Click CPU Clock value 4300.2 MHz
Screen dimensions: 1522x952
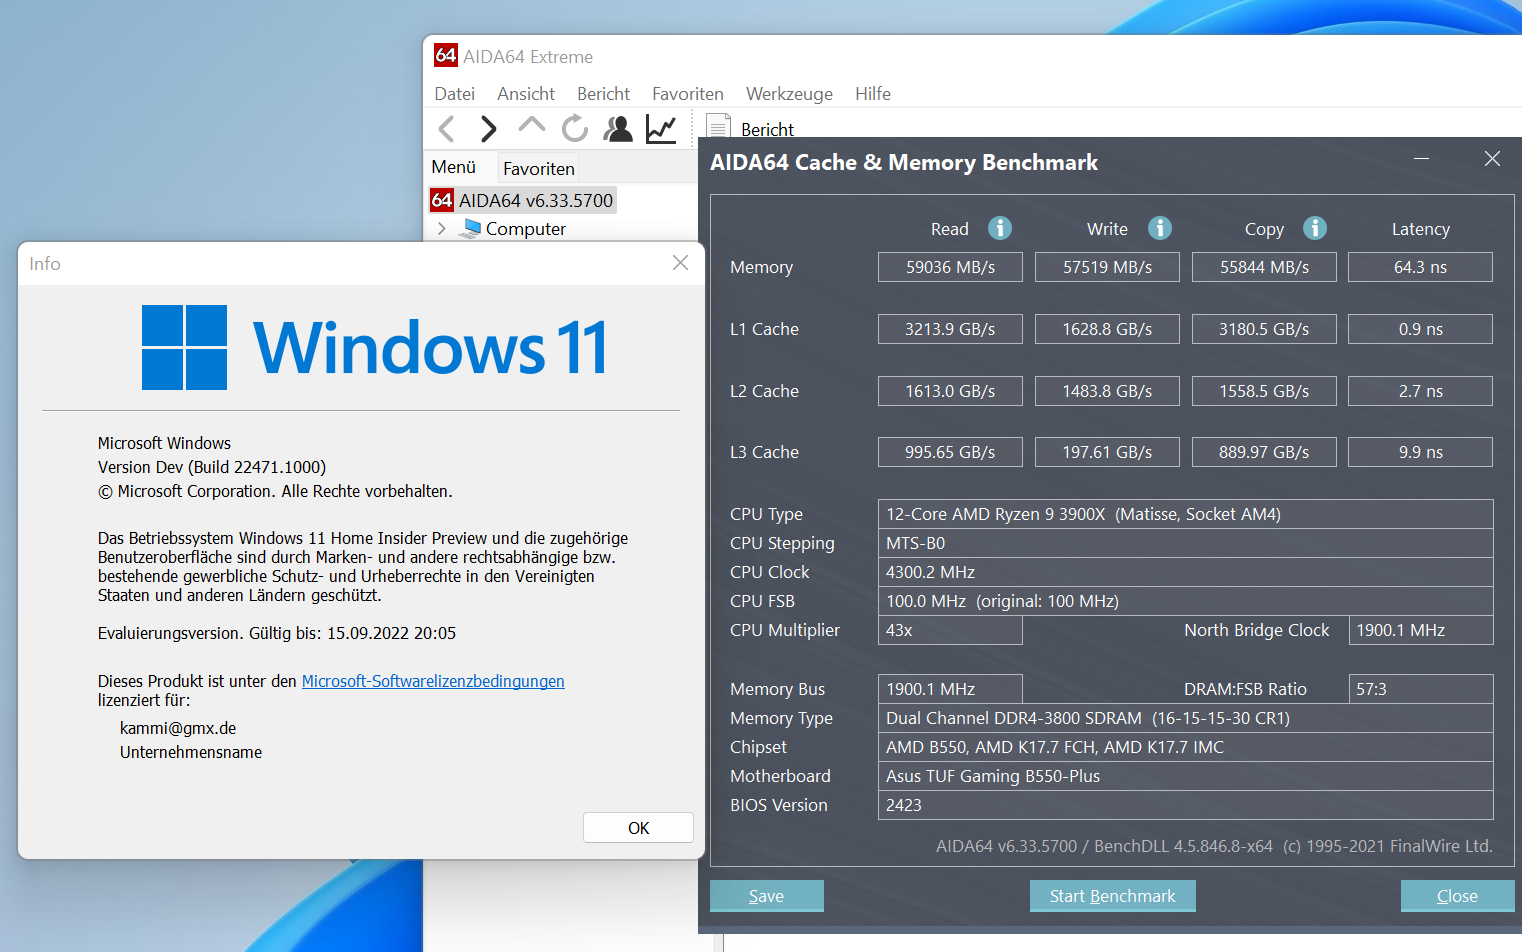1185,572
